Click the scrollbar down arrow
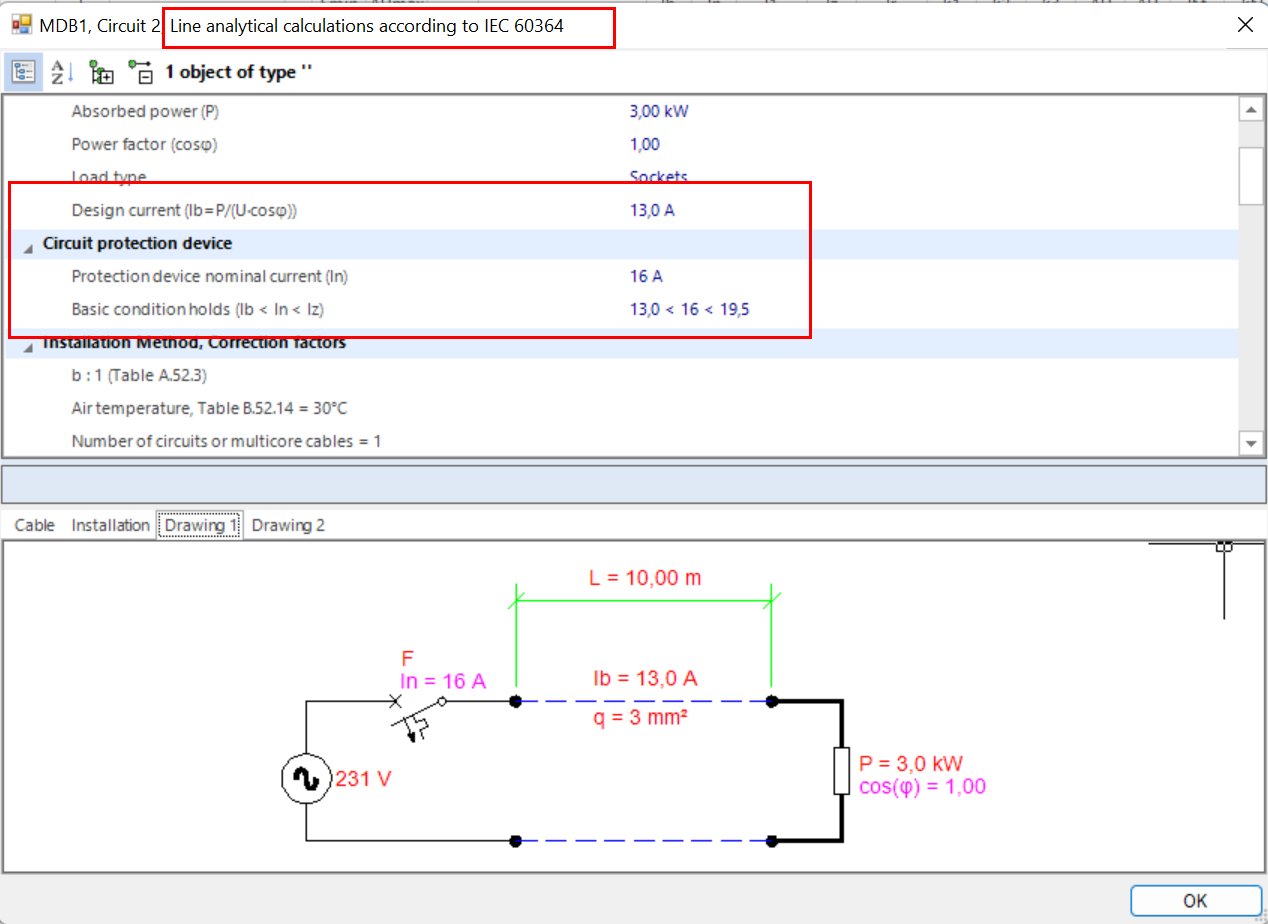The width and height of the screenshot is (1268, 924). pos(1251,442)
